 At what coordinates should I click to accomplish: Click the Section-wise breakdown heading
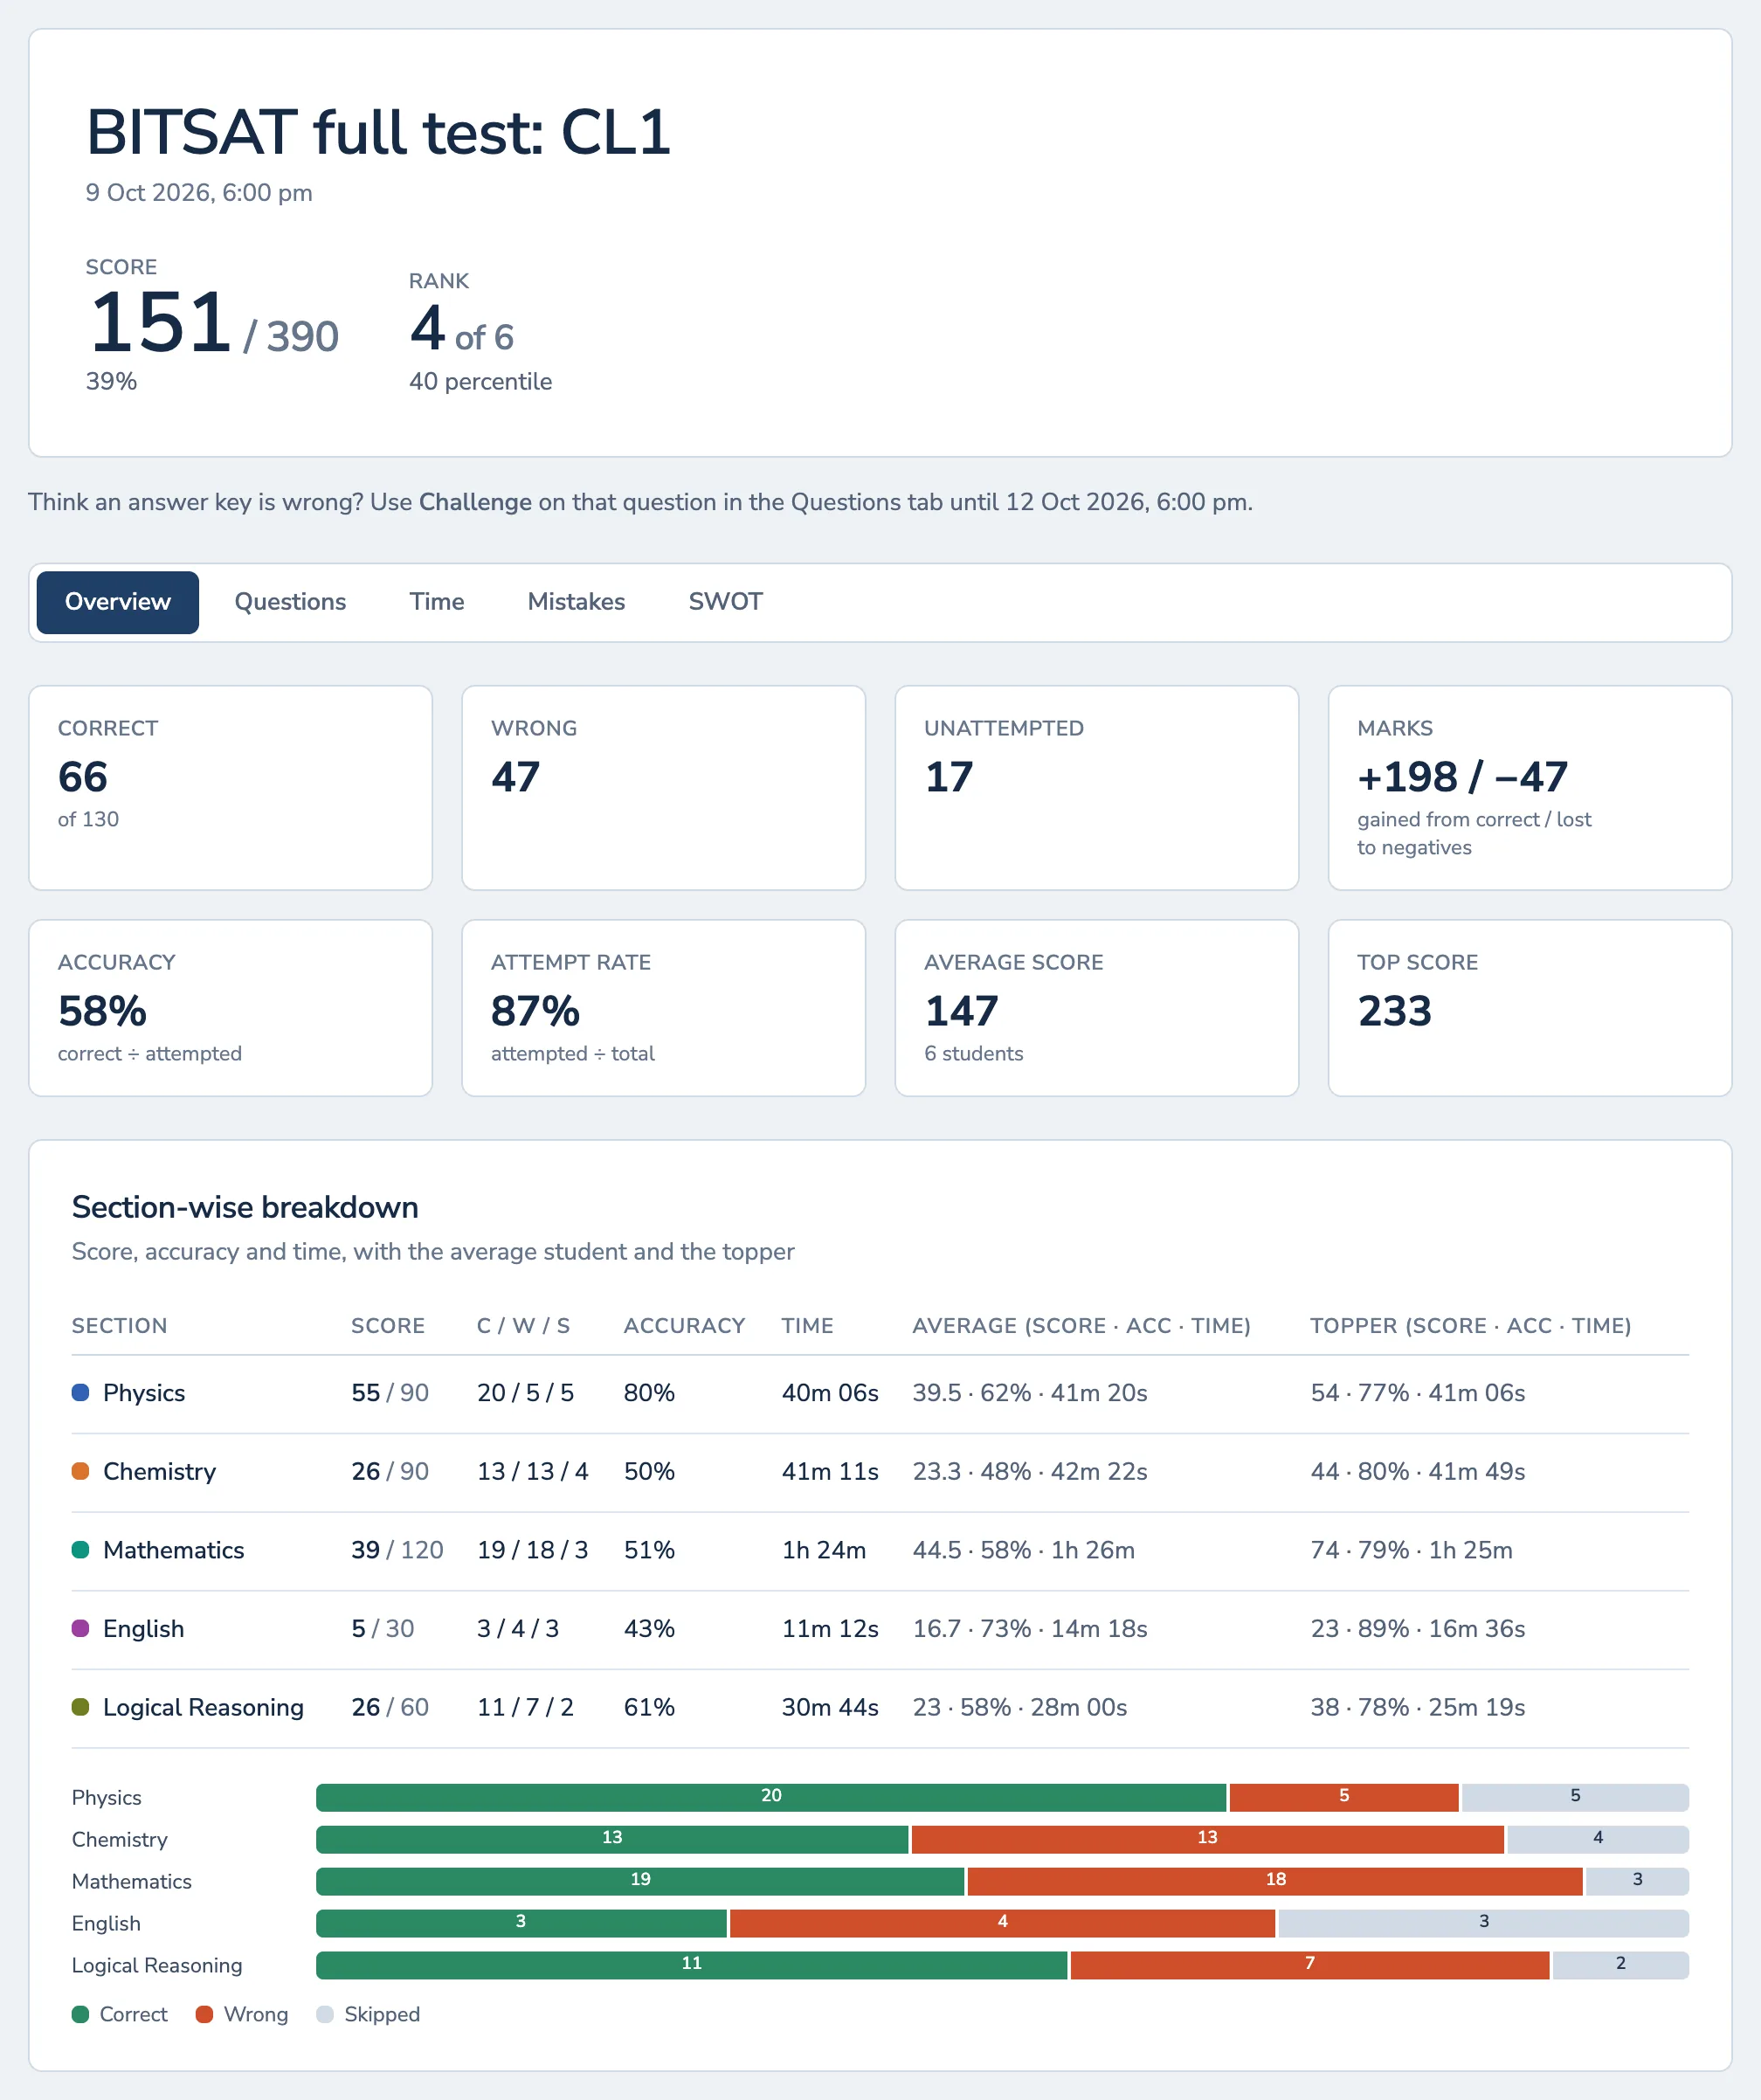[245, 1207]
